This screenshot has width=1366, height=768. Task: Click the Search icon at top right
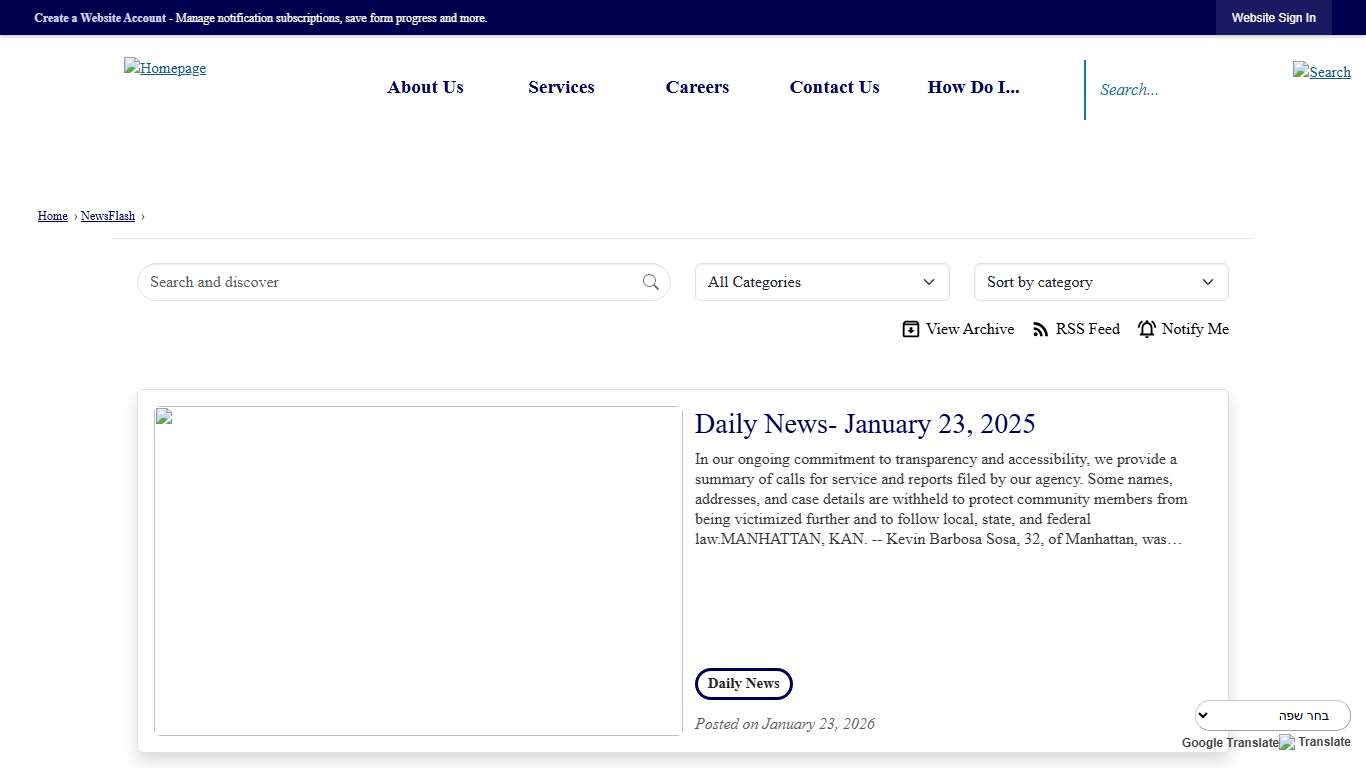[x=1321, y=72]
